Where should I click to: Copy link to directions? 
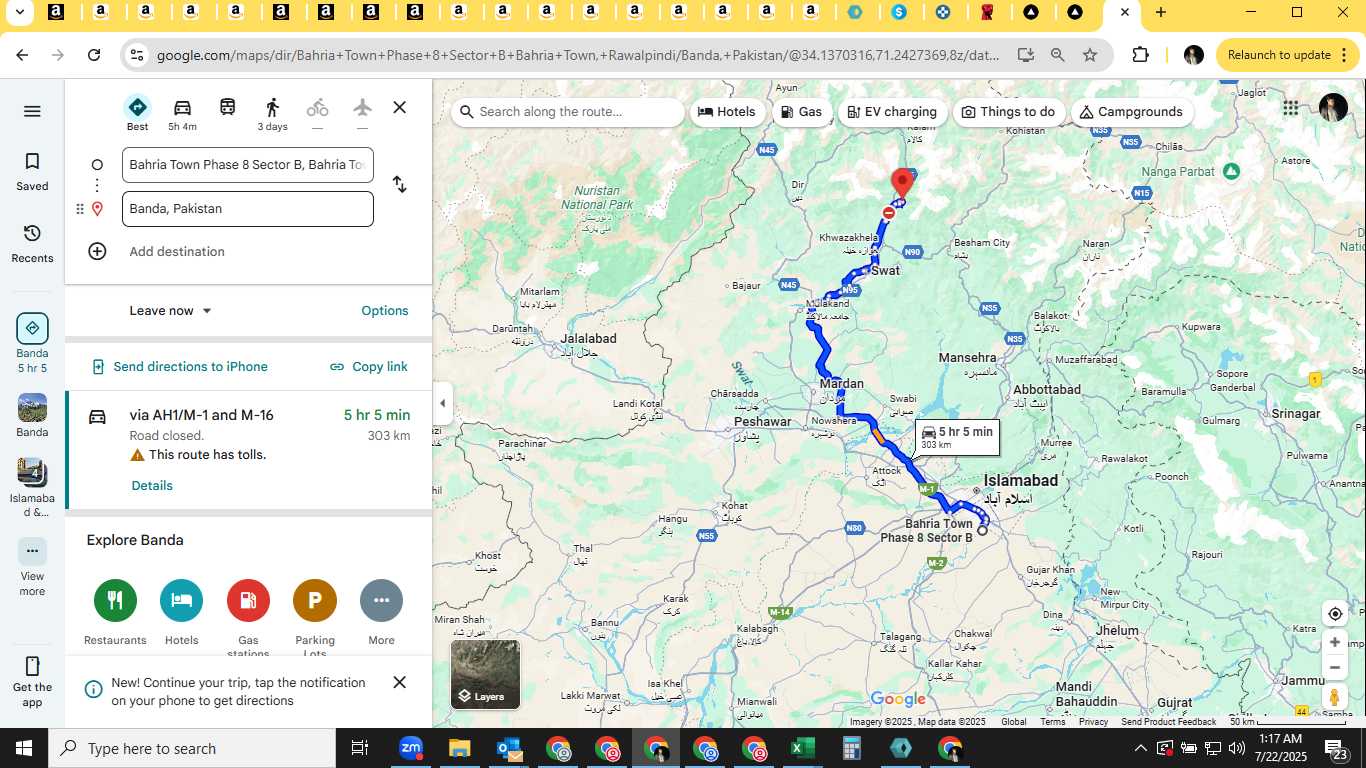369,367
